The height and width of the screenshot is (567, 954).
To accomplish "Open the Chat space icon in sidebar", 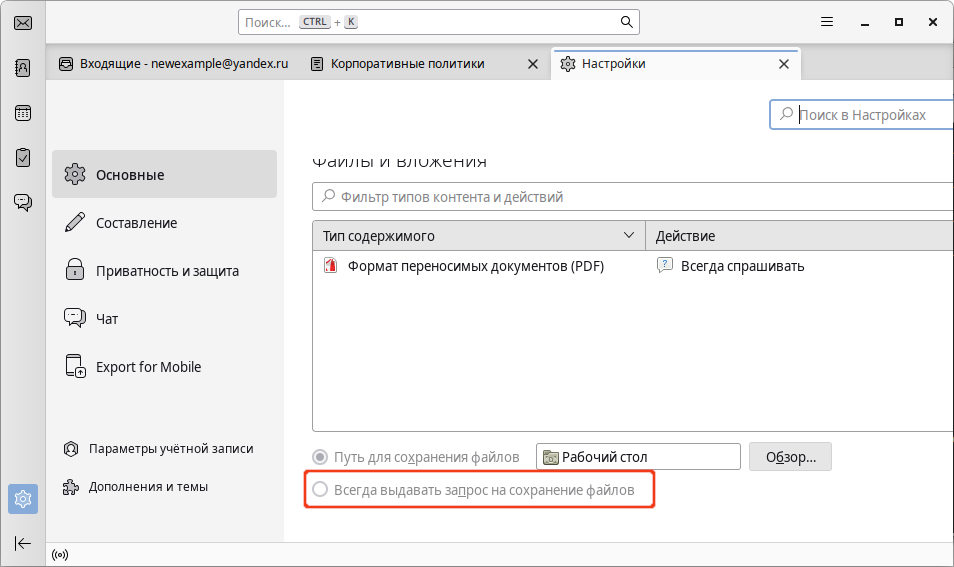I will [x=22, y=203].
